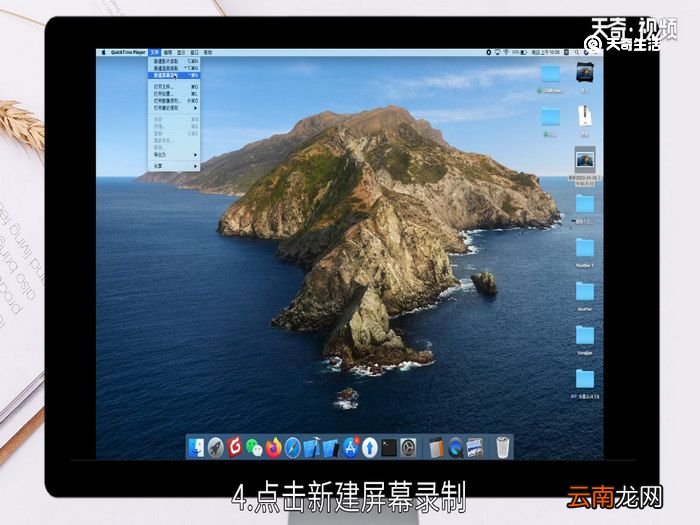Expand the 导出为 (Export As) submenu
The width and height of the screenshot is (700, 525).
[x=174, y=155]
